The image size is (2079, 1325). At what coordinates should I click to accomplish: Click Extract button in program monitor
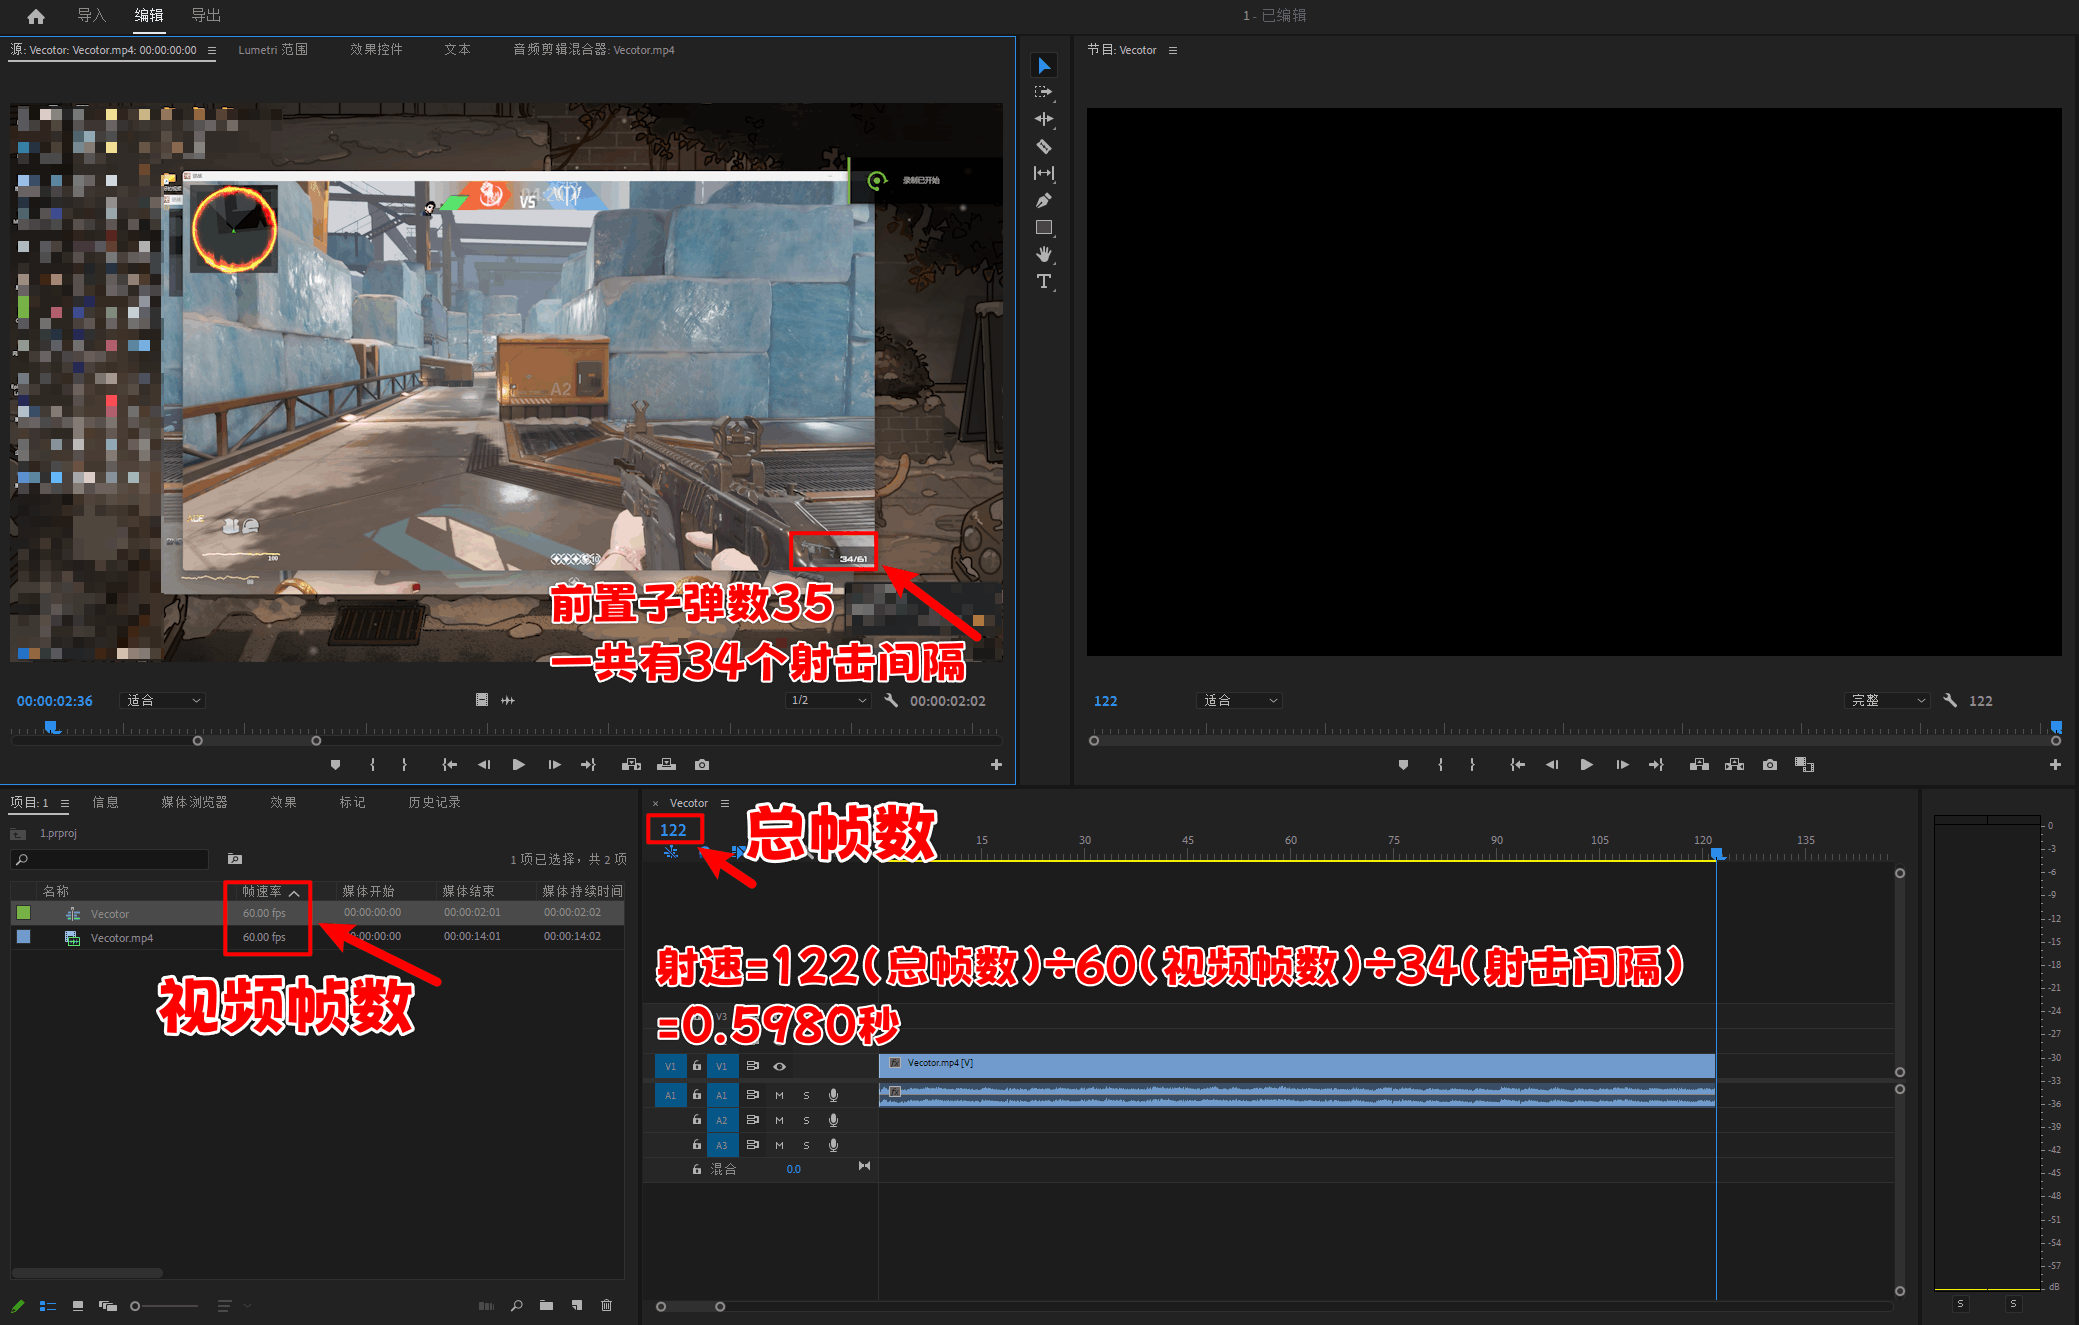(x=1735, y=765)
